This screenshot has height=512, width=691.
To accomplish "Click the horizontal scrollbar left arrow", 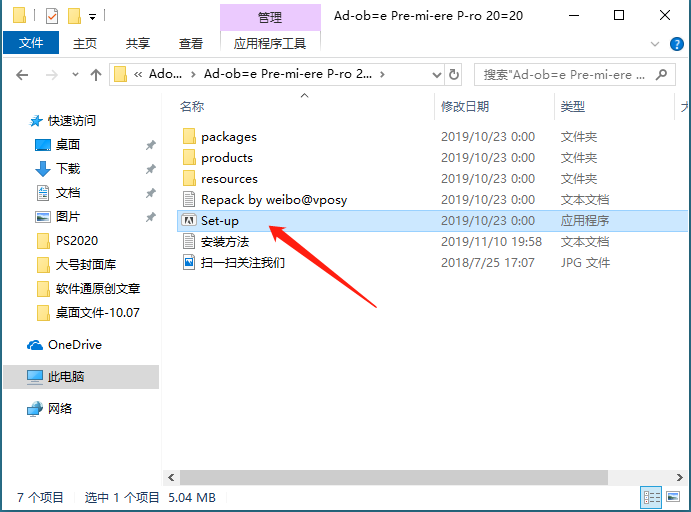I will click(x=171, y=478).
